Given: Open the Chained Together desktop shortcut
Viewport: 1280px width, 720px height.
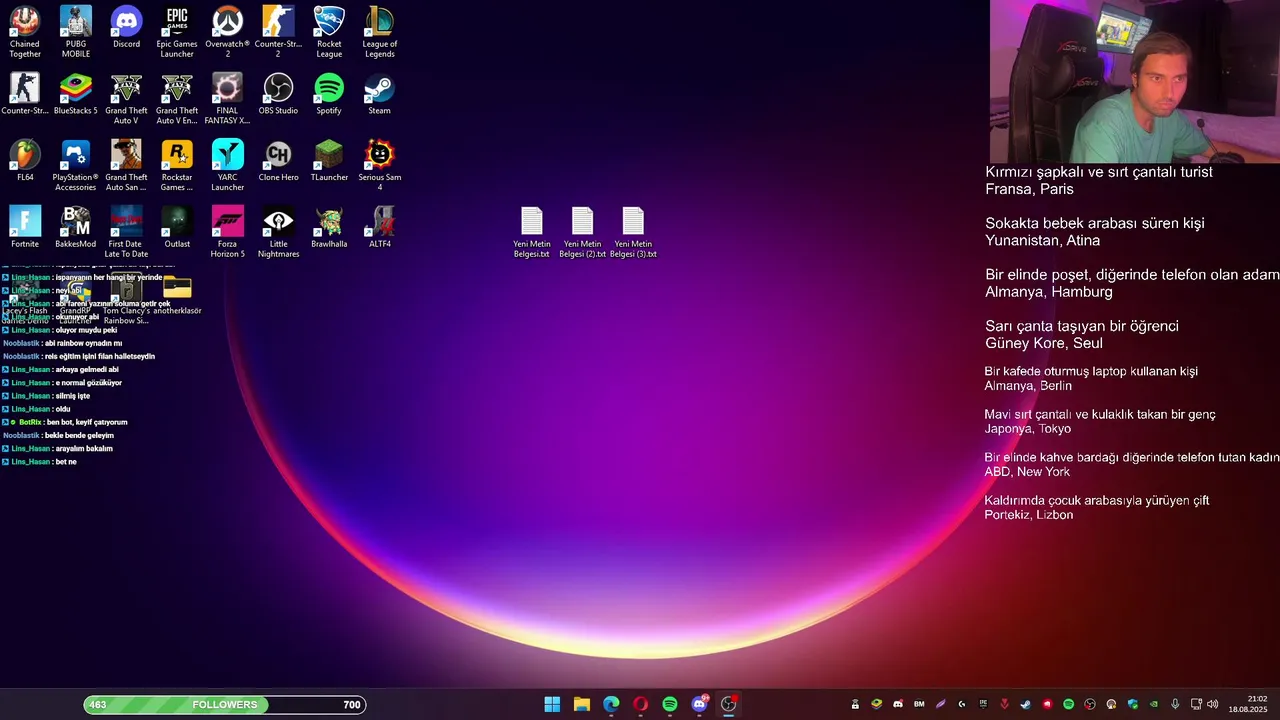Looking at the screenshot, I should click(25, 32).
